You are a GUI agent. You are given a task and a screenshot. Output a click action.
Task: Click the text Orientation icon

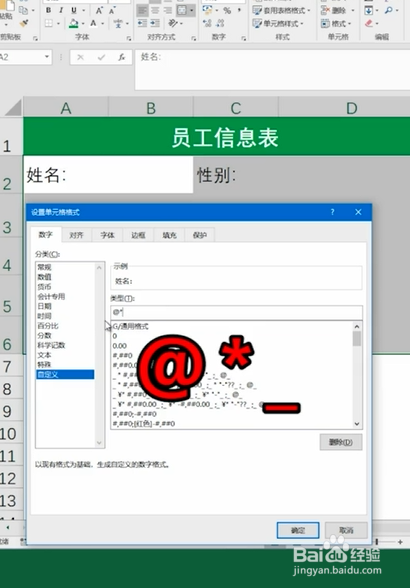pos(172,24)
